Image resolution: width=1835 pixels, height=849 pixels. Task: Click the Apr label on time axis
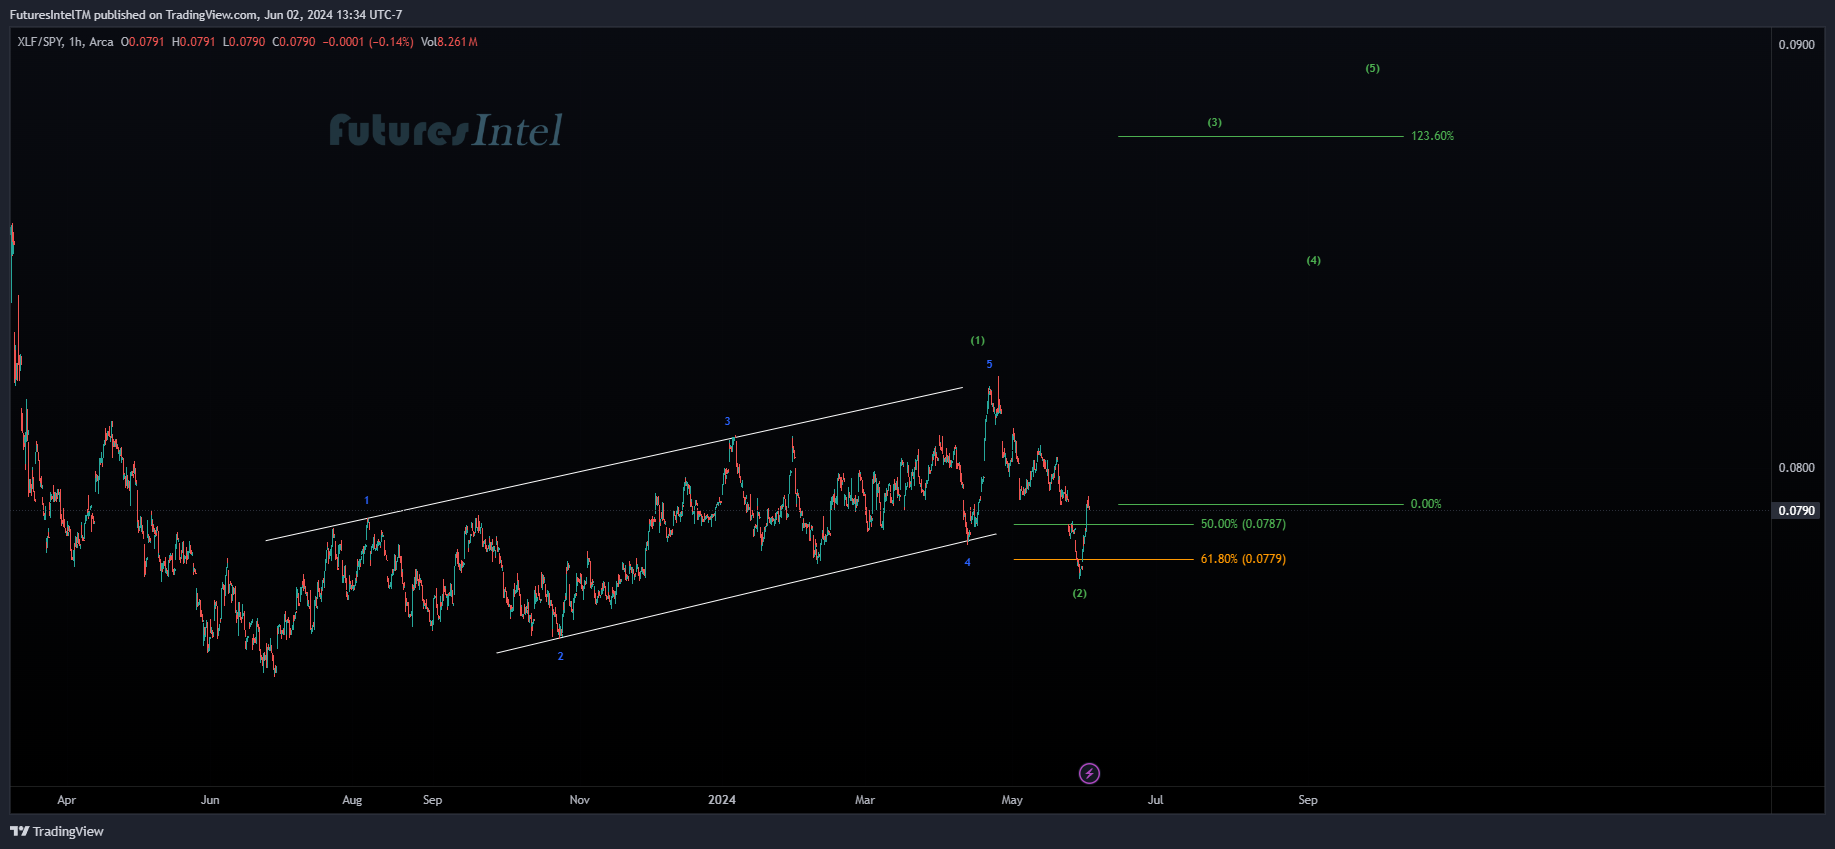coord(66,800)
